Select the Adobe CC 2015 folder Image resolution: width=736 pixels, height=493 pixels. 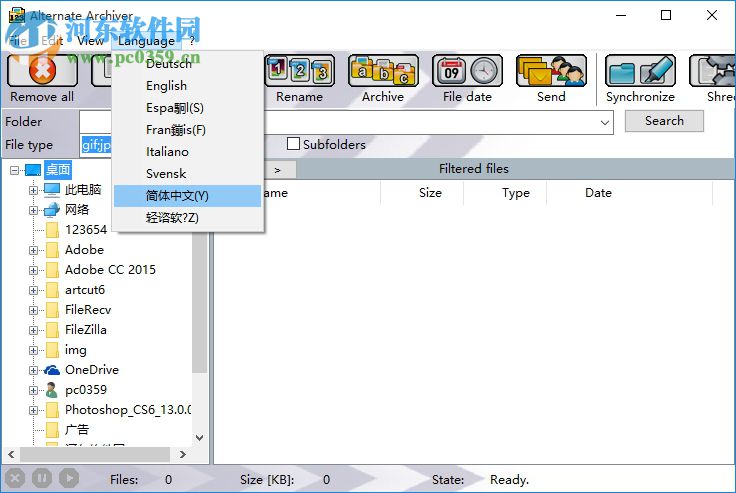[x=110, y=270]
